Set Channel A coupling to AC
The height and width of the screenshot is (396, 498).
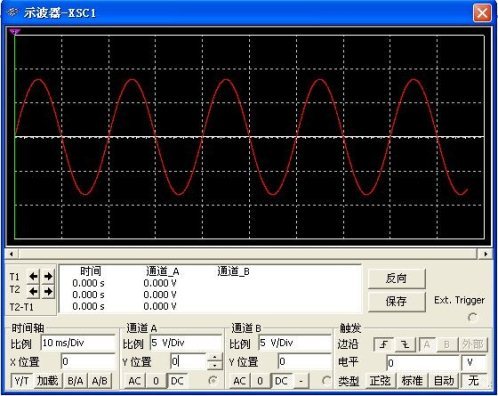tap(134, 381)
